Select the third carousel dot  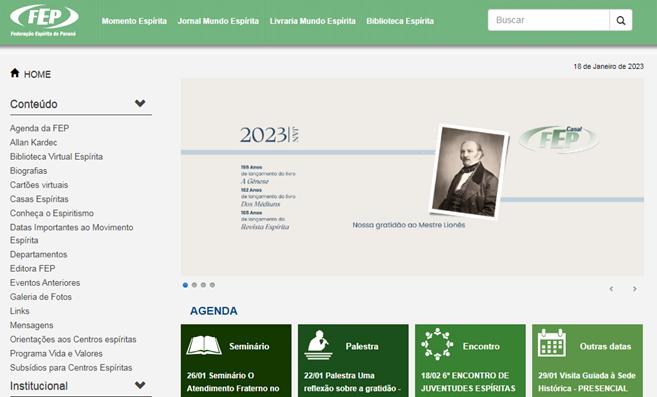[x=203, y=285]
